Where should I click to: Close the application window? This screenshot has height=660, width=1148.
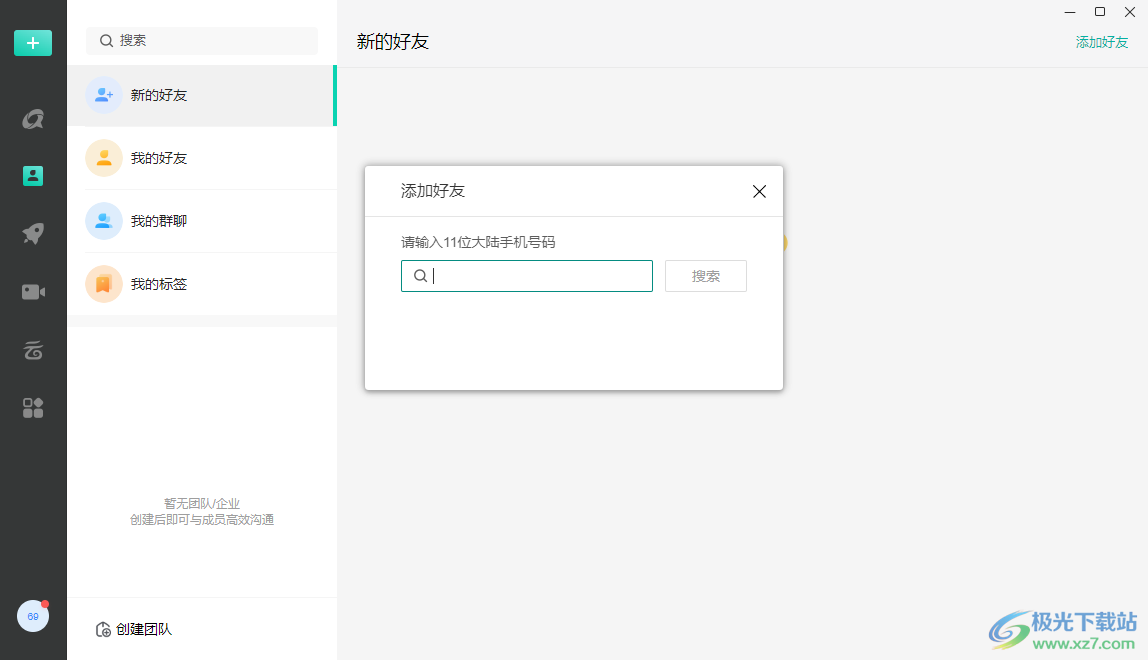coord(1130,12)
